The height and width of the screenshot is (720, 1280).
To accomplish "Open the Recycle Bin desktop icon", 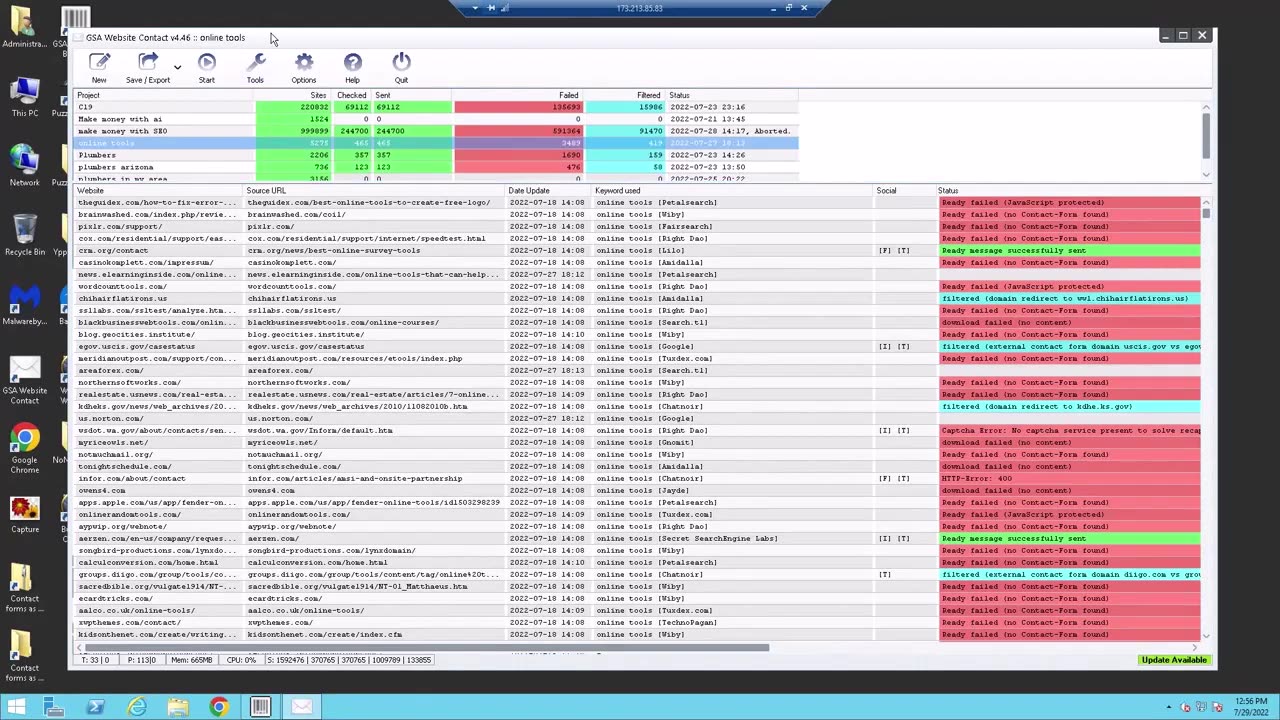I will coord(25,236).
